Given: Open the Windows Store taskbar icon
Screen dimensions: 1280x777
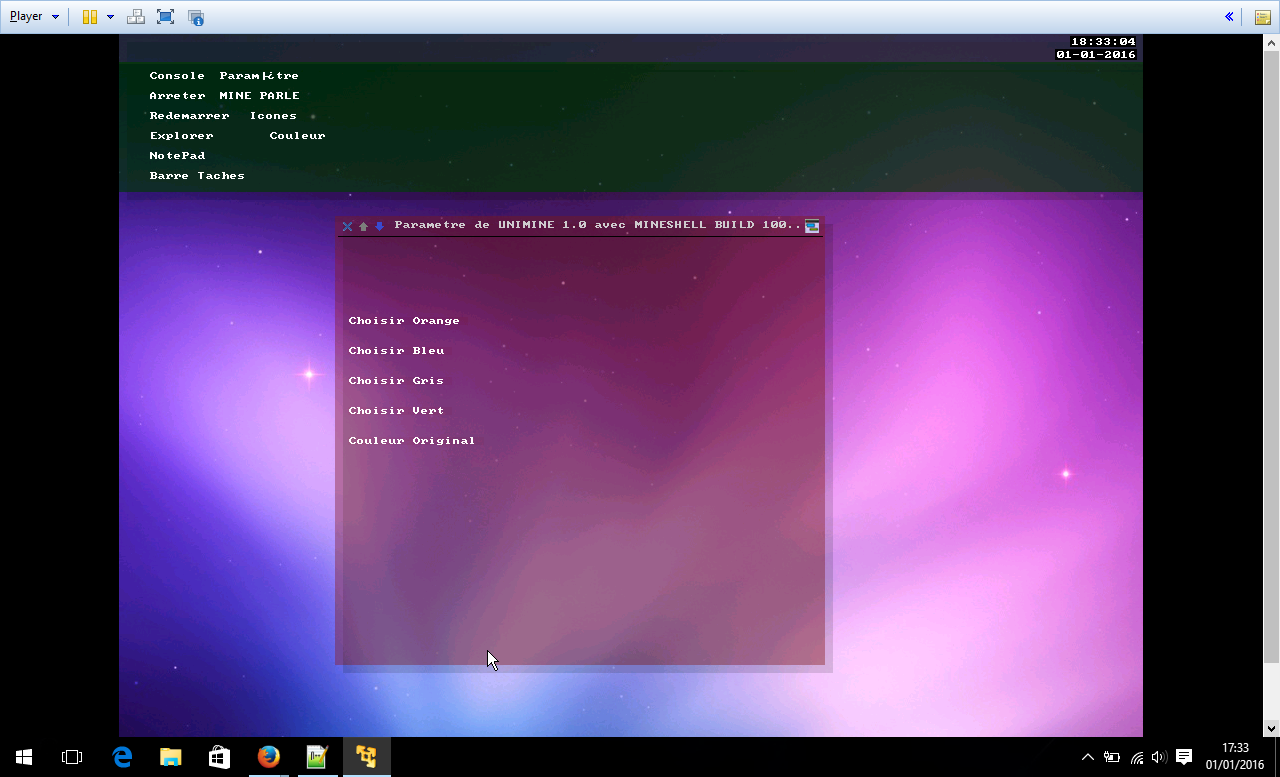Looking at the screenshot, I should point(219,757).
